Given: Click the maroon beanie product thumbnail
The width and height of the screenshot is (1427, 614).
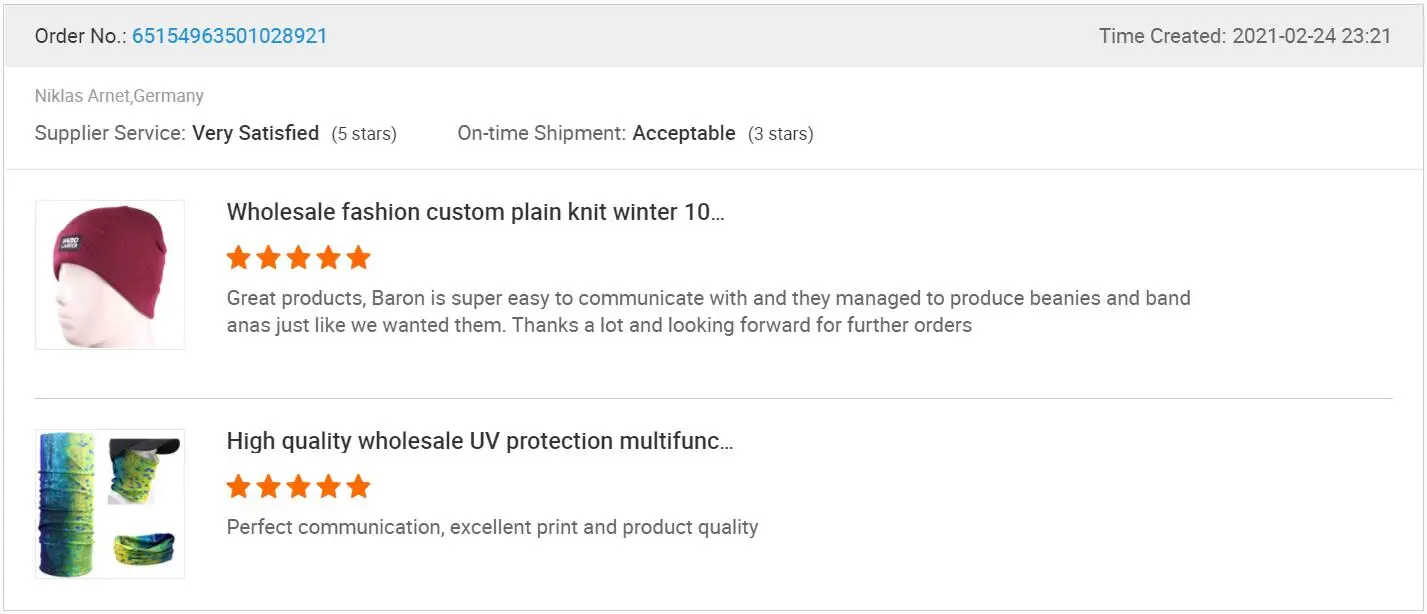Looking at the screenshot, I should 110,275.
